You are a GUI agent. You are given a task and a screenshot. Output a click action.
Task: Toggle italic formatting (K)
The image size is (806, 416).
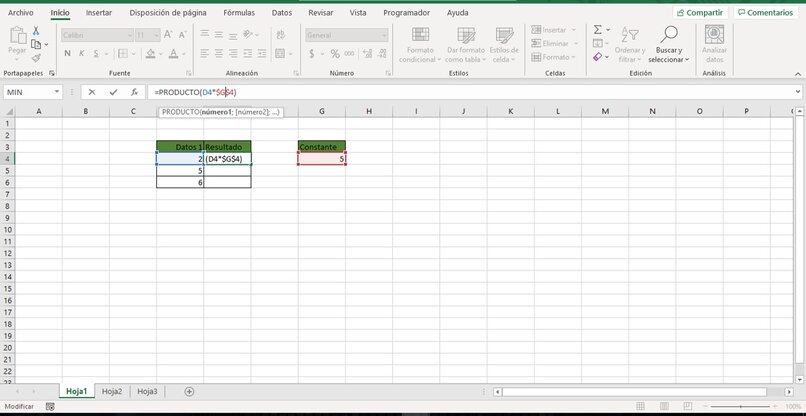[82, 54]
